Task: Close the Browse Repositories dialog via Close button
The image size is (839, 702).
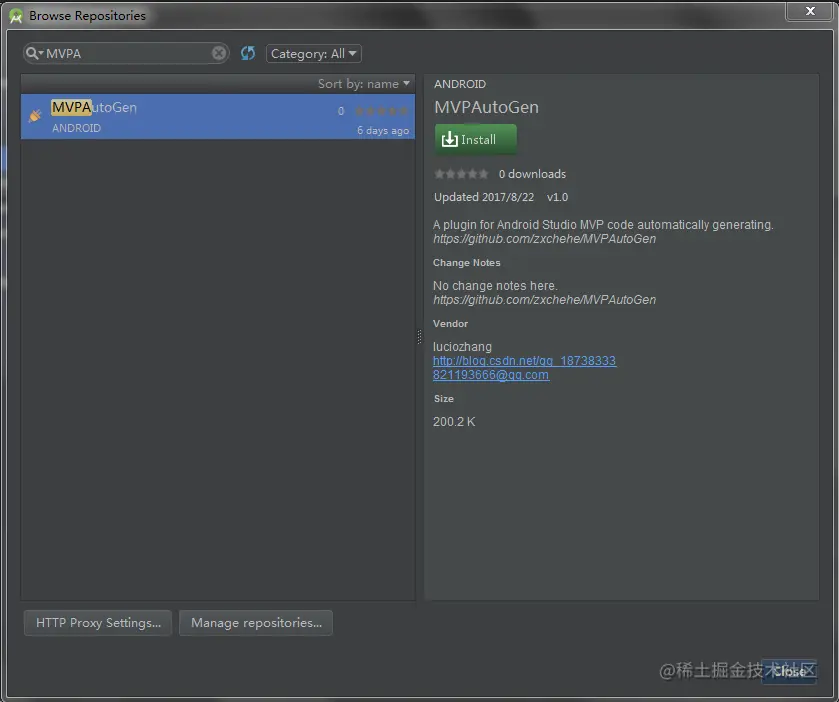Action: click(789, 671)
